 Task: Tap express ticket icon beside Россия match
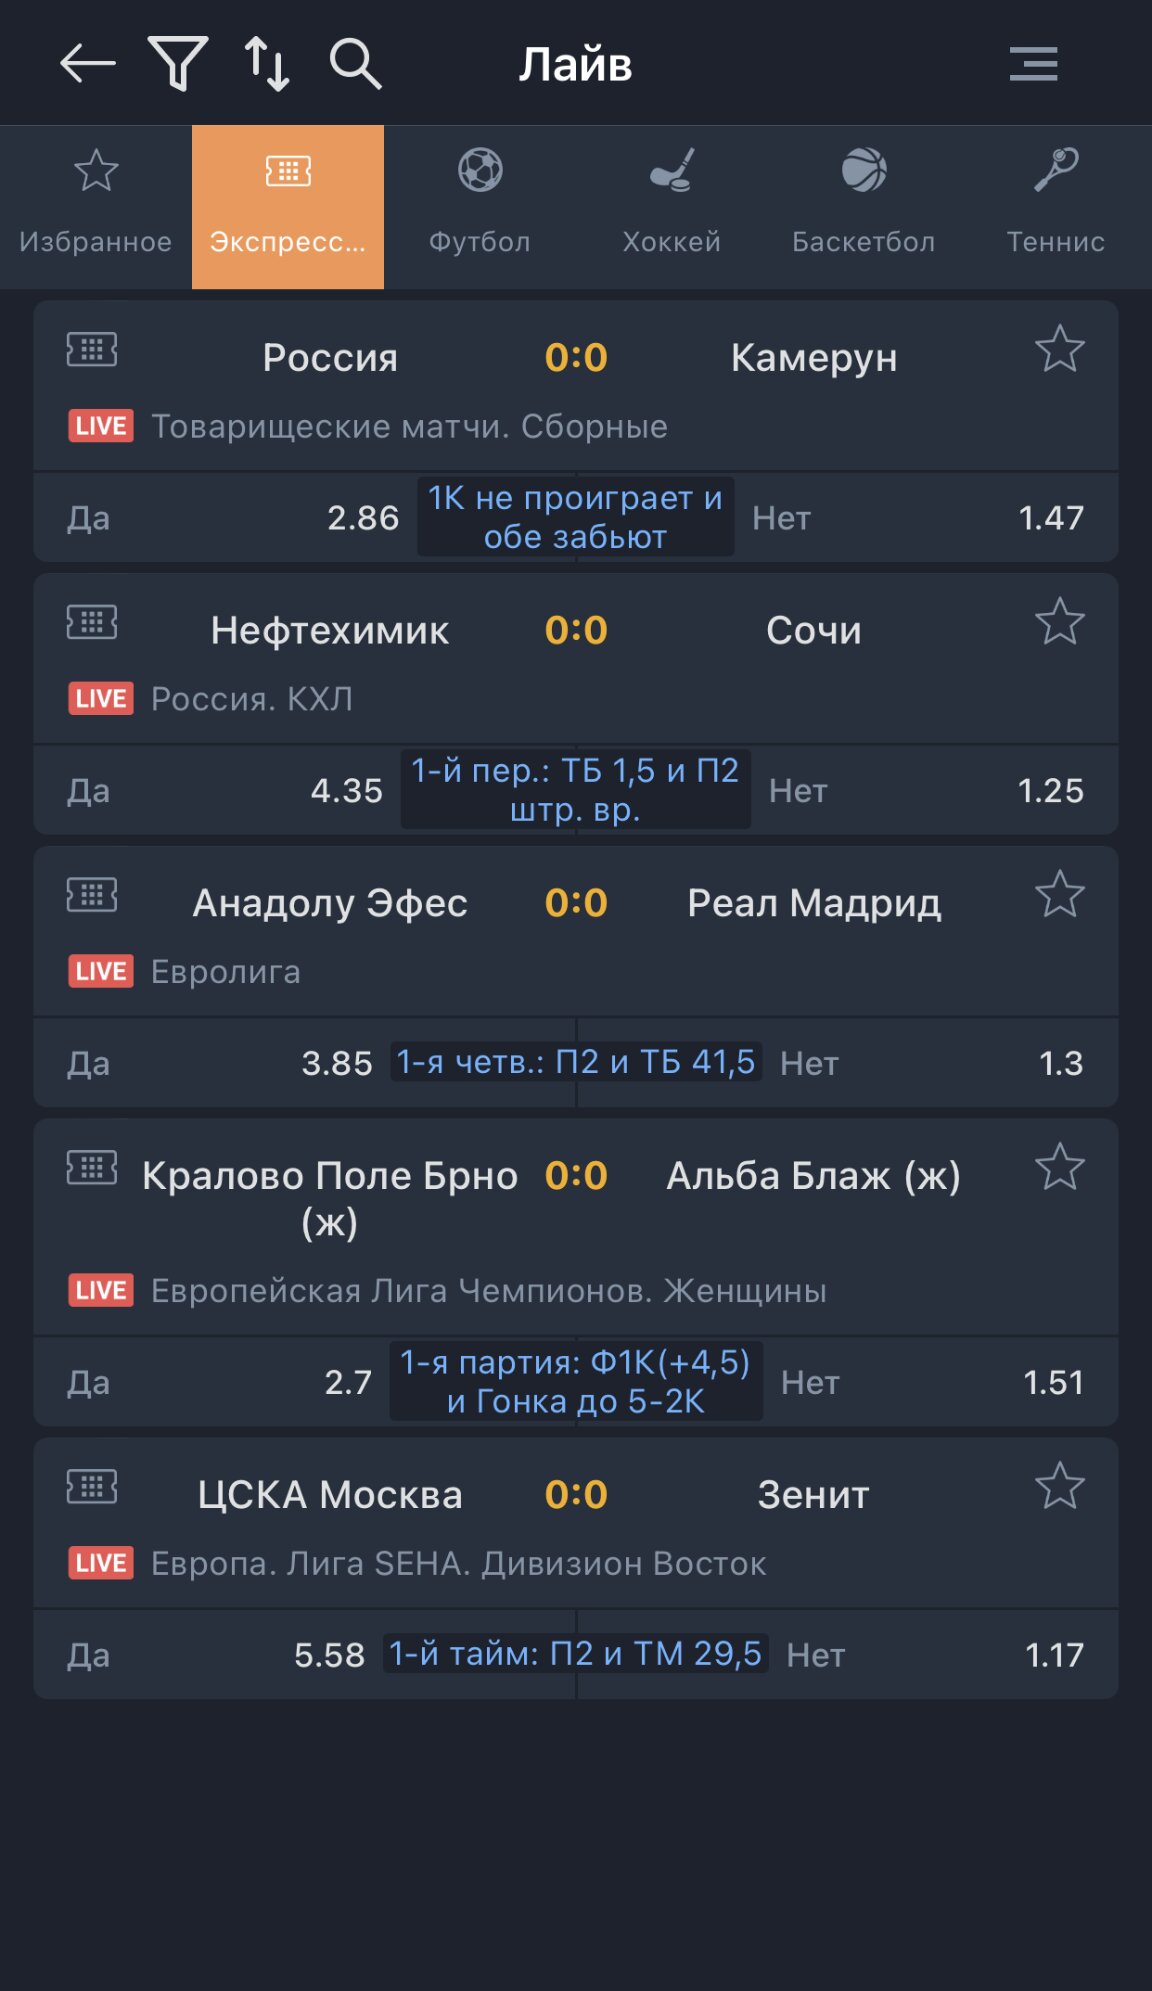(92, 350)
